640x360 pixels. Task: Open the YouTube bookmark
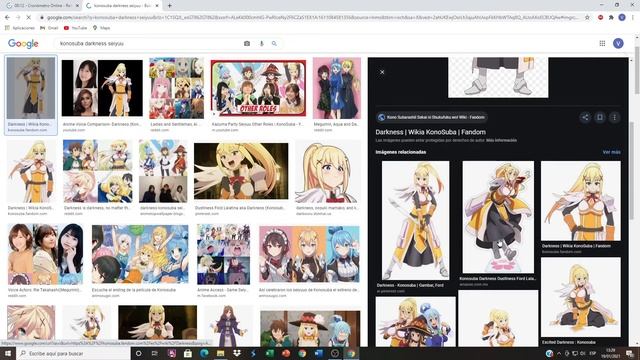point(76,28)
